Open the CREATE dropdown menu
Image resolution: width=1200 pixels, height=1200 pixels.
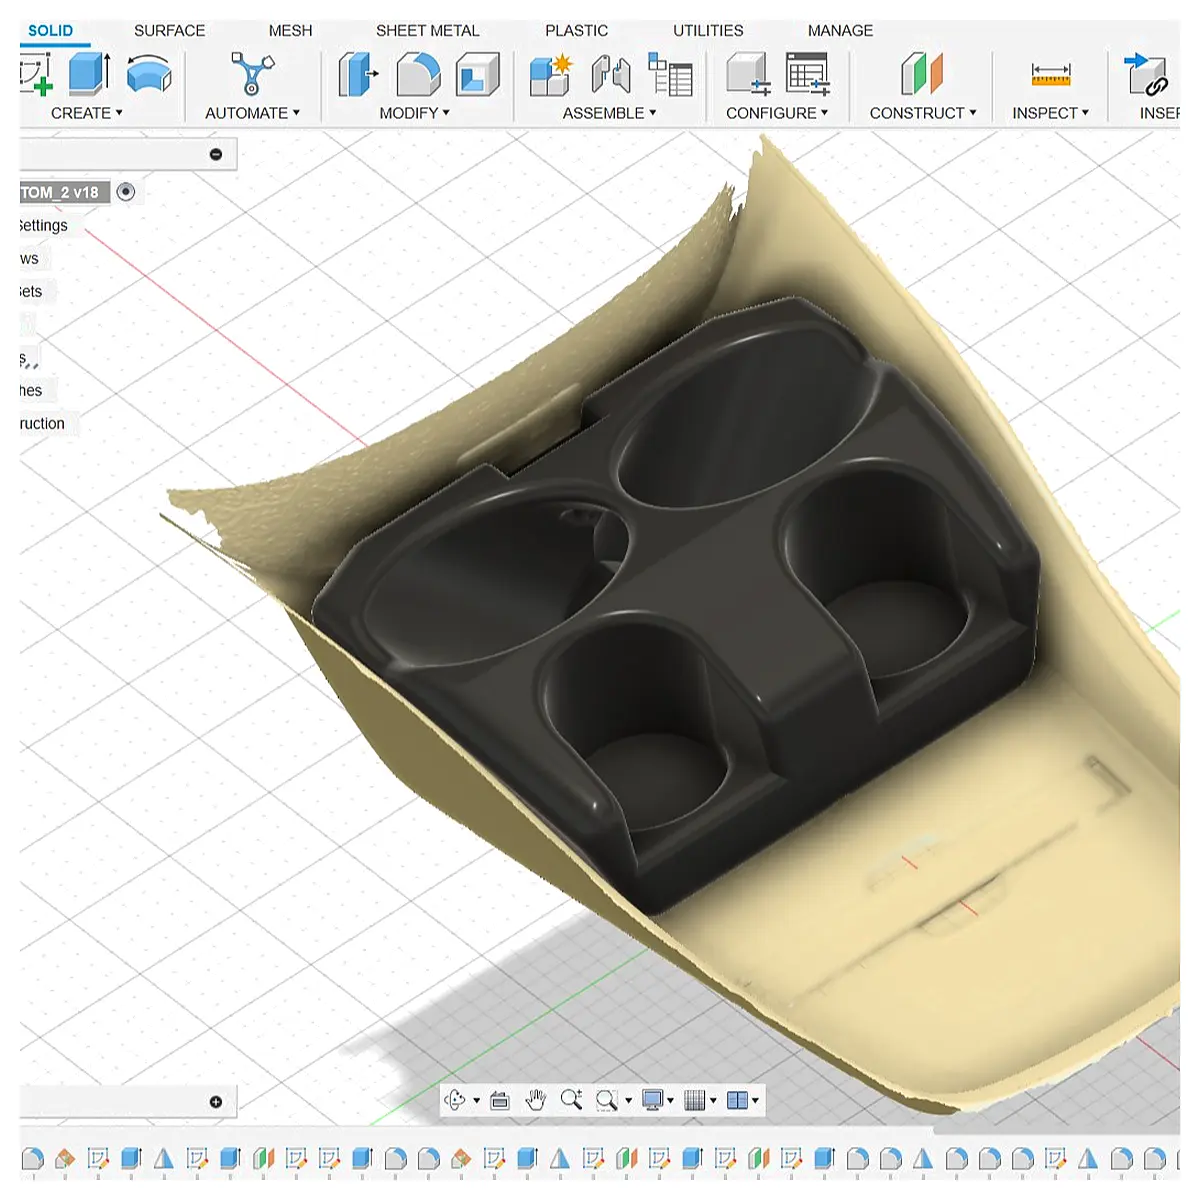(x=87, y=113)
